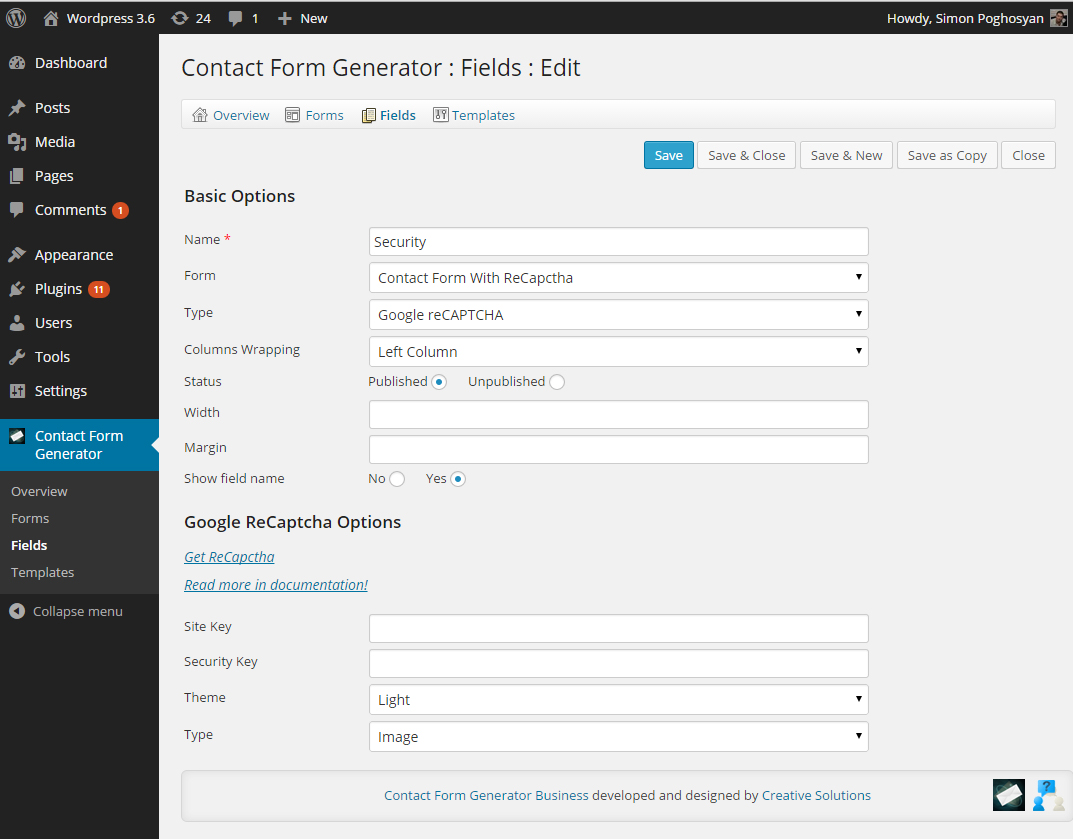Click the Margin input field
Screen dimensions: 1073x839
(x=619, y=450)
